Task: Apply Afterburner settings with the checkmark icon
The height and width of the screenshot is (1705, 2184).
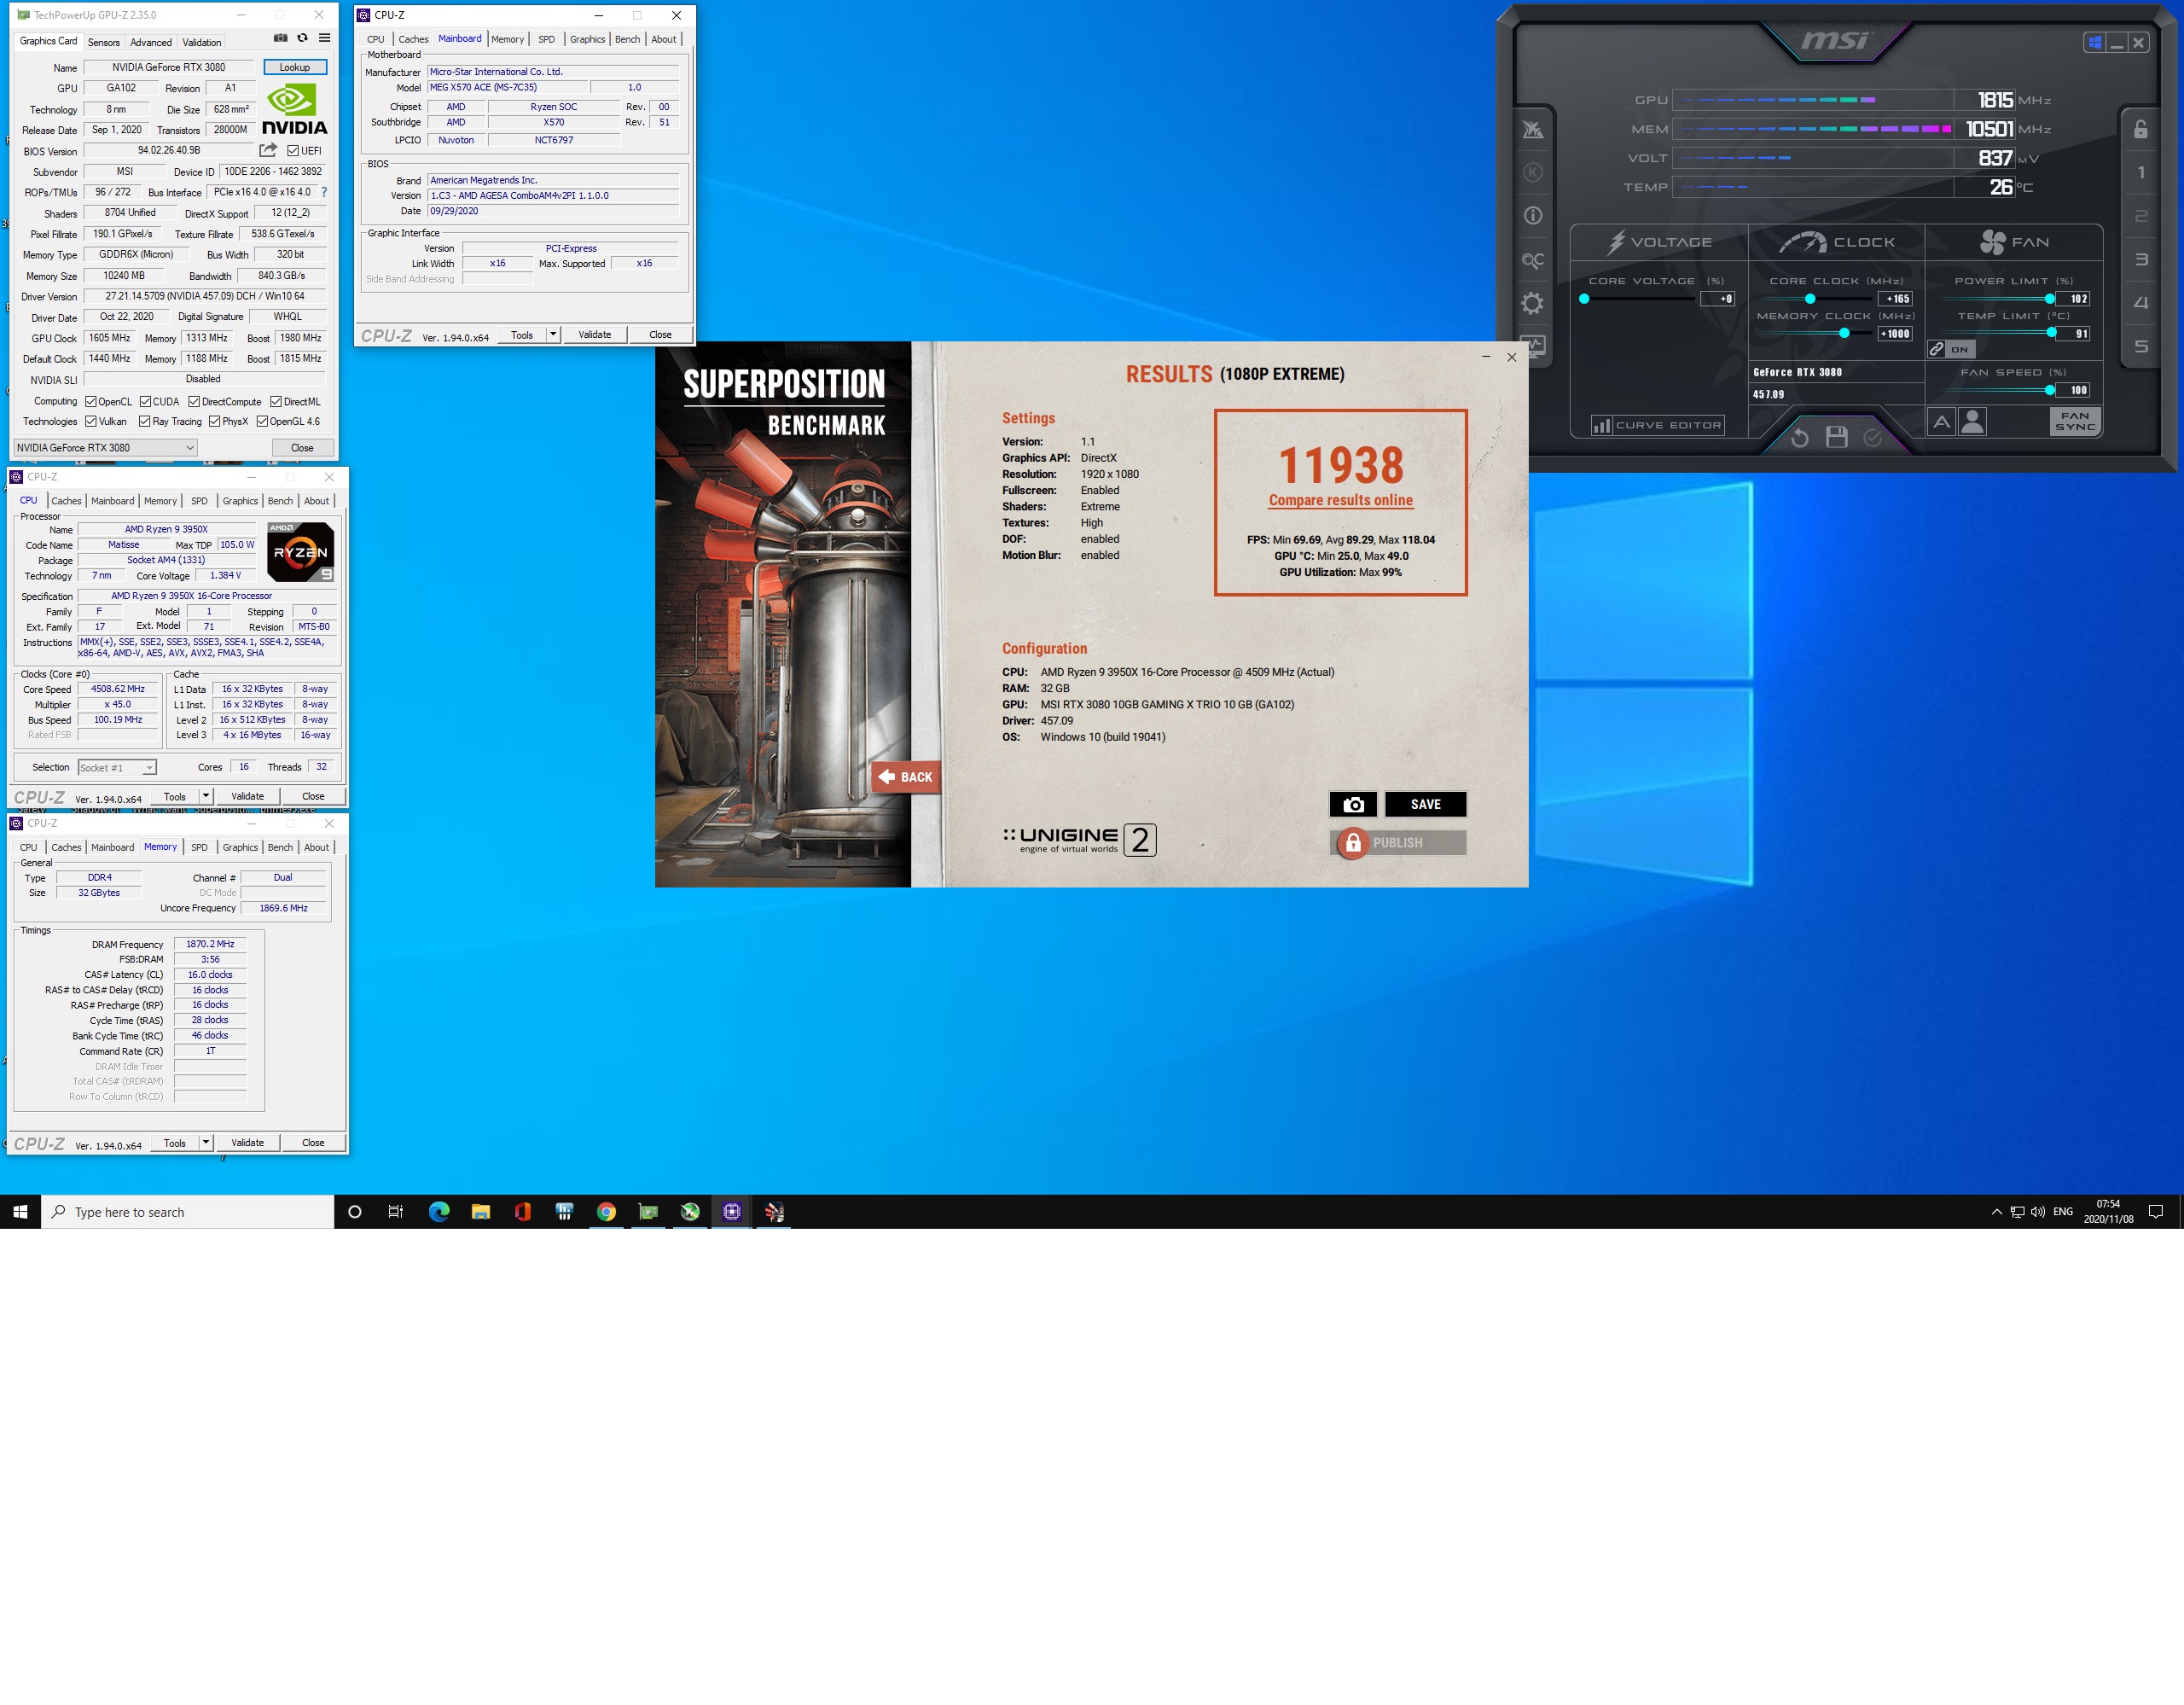Action: click(x=1873, y=437)
